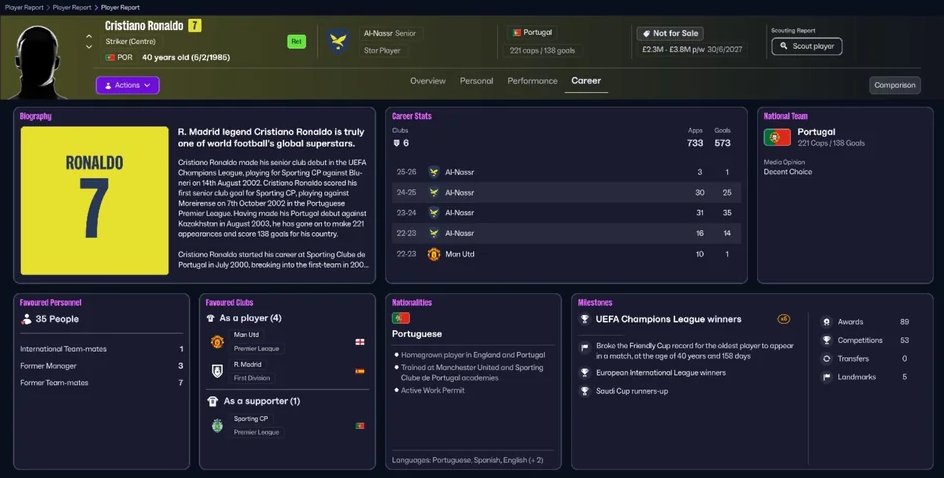Click the trophy icon beside Saudi Cup runners-up
Viewport: 944px width, 478px height.
584,391
